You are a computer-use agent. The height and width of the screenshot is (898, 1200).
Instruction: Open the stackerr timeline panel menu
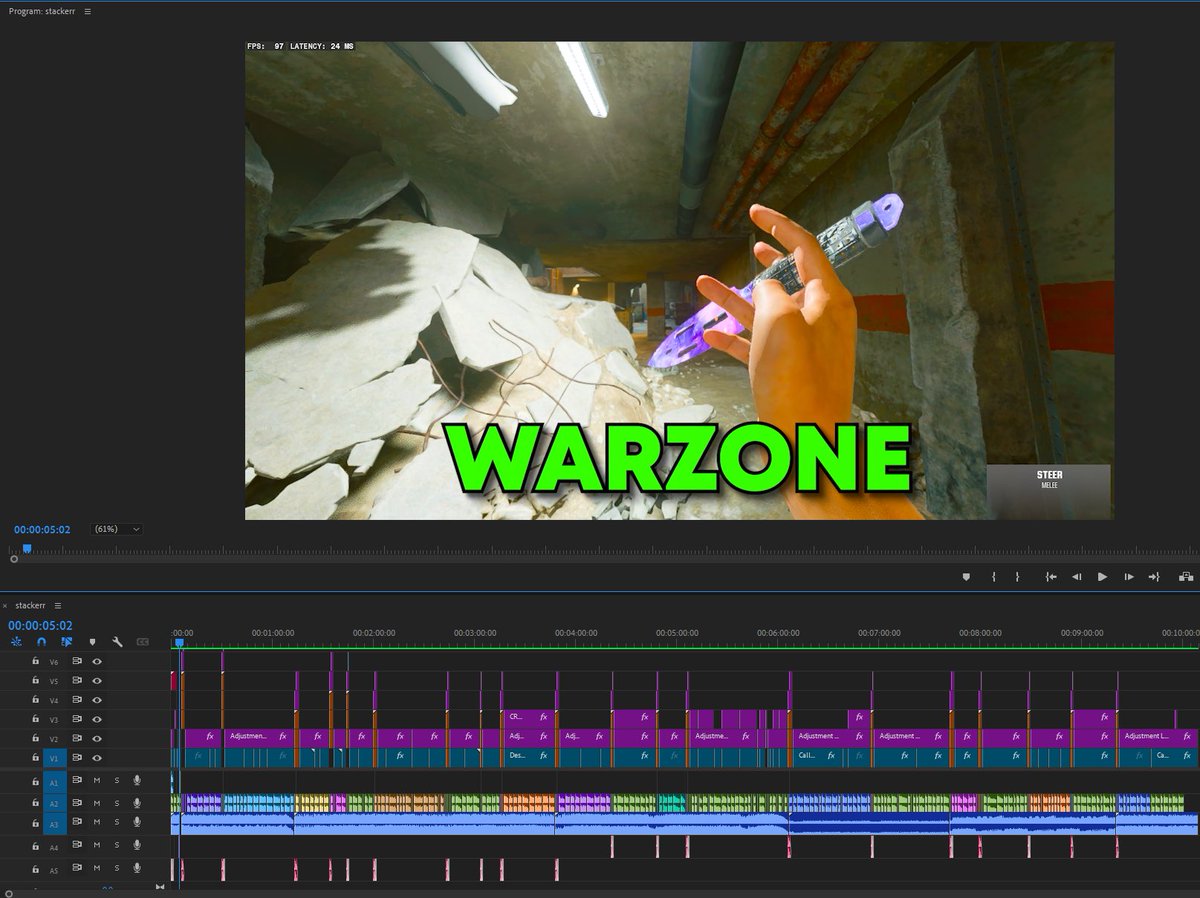tap(58, 605)
